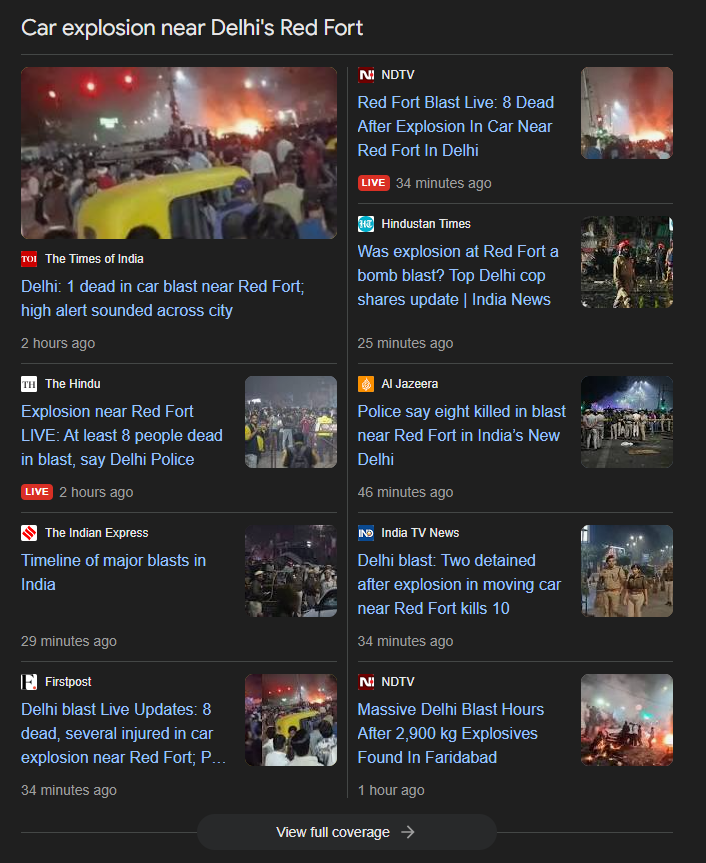Viewport: 706px width, 863px height.
Task: Open Times of India high alert headline
Action: [x=162, y=298]
